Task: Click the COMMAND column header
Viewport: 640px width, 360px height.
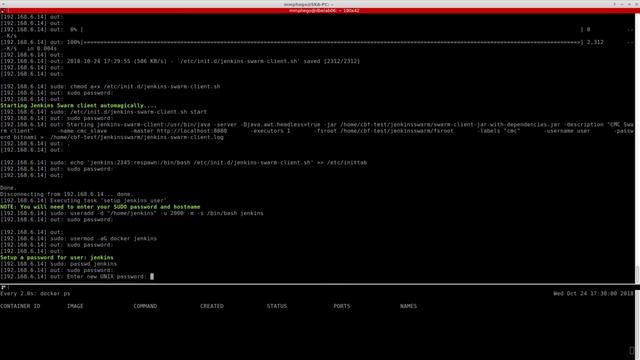Action: tap(145, 306)
